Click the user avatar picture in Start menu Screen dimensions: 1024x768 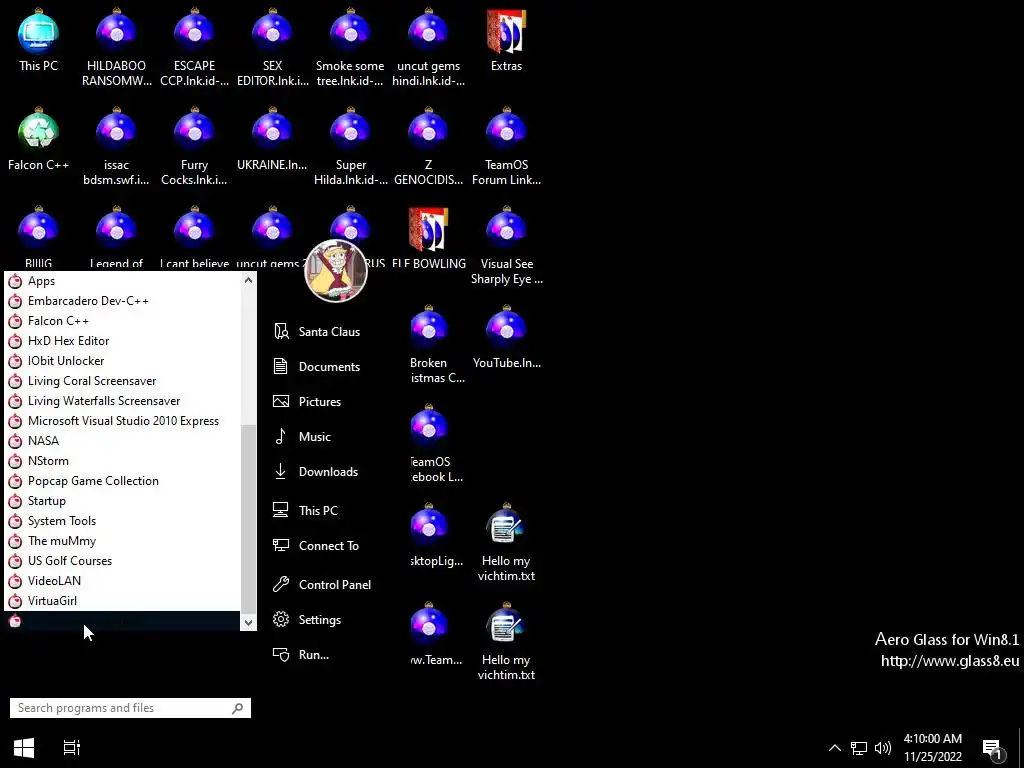336,270
